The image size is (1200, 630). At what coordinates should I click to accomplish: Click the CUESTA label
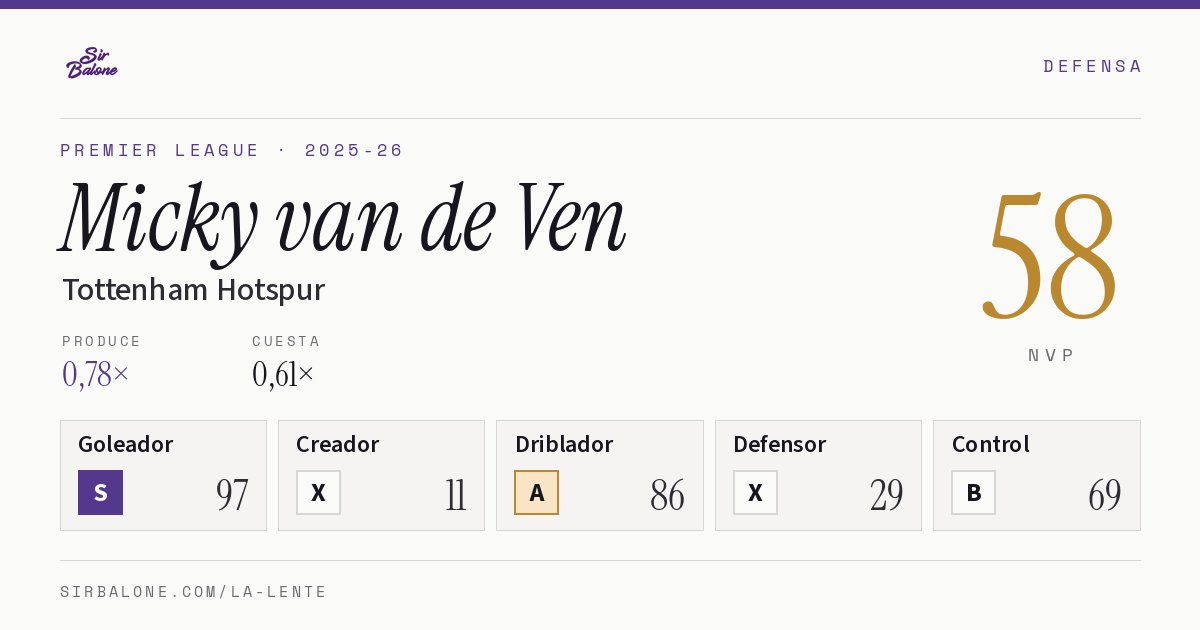click(x=286, y=341)
